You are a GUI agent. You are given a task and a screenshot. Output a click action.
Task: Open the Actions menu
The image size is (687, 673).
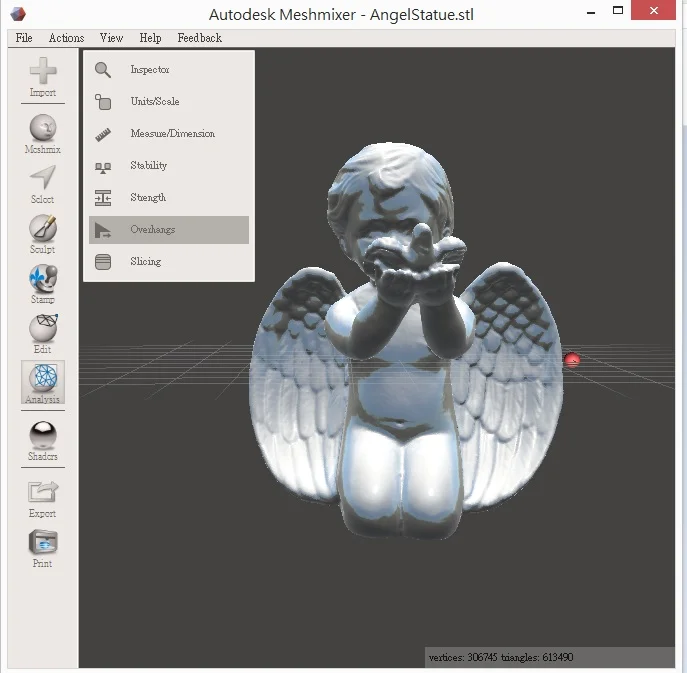pyautogui.click(x=67, y=38)
